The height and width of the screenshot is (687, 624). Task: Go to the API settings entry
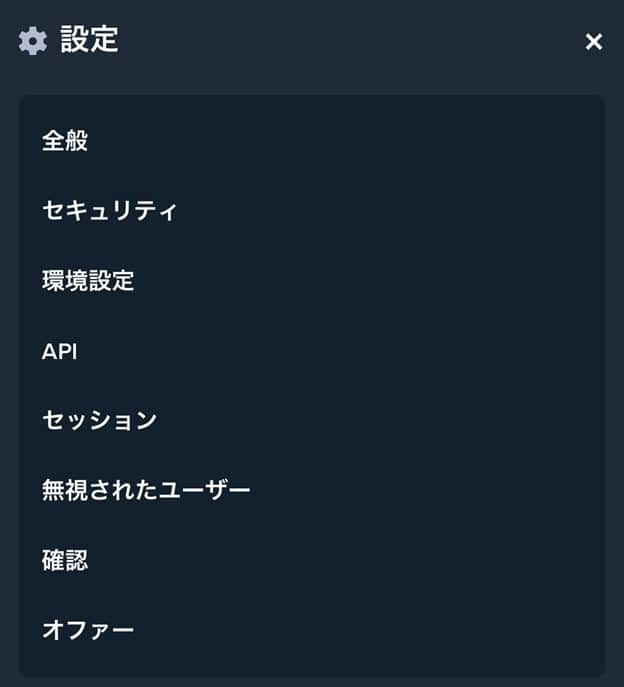(x=60, y=351)
